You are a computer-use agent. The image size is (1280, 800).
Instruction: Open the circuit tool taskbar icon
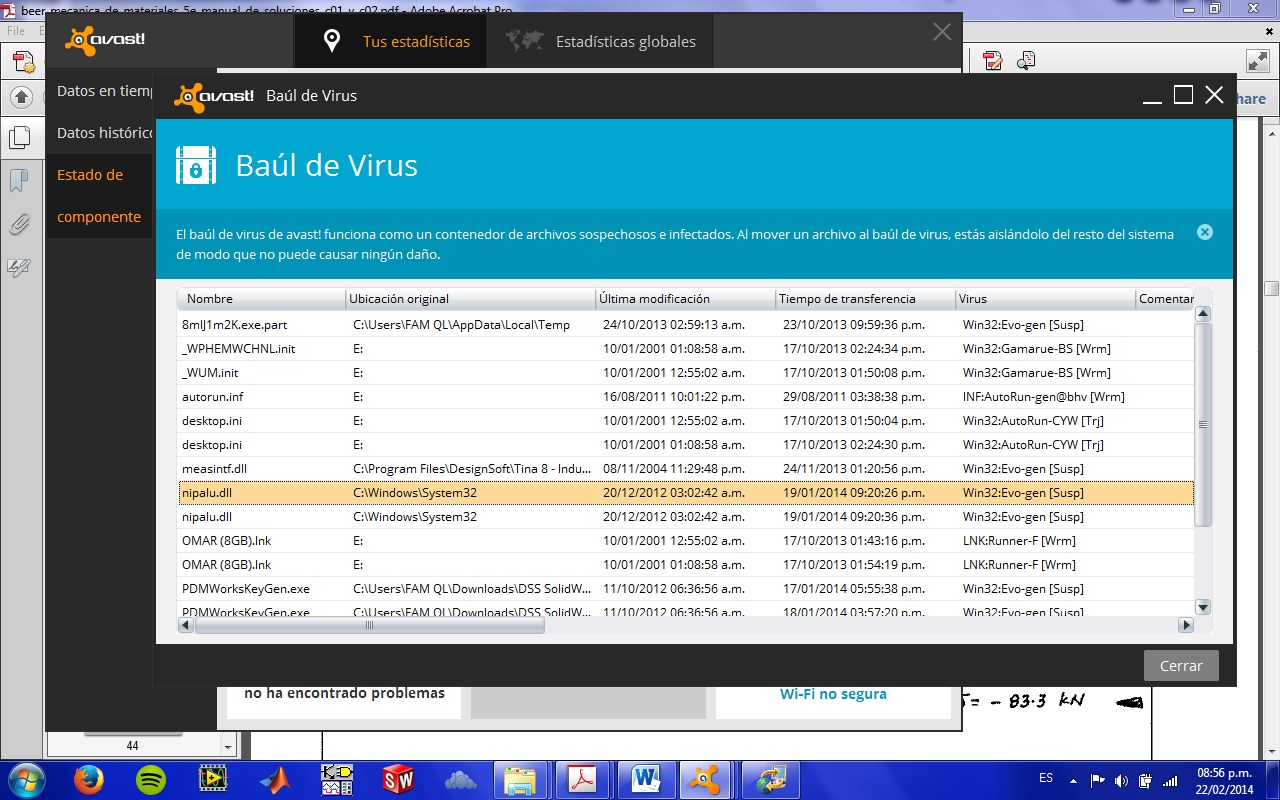(336, 780)
